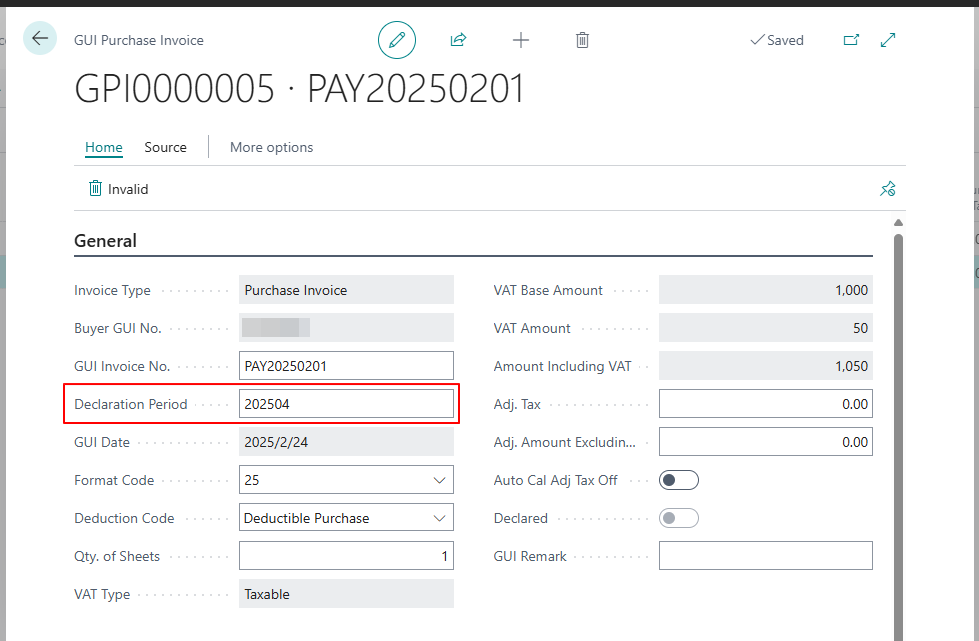Go back with the arrow button
Screen dimensions: 979x641
40,38
